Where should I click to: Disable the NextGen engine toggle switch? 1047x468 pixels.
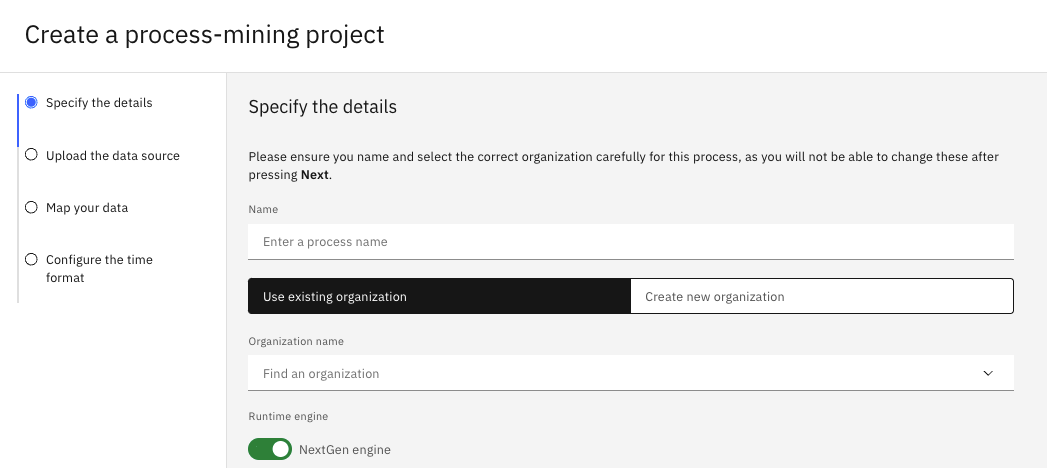coord(270,449)
